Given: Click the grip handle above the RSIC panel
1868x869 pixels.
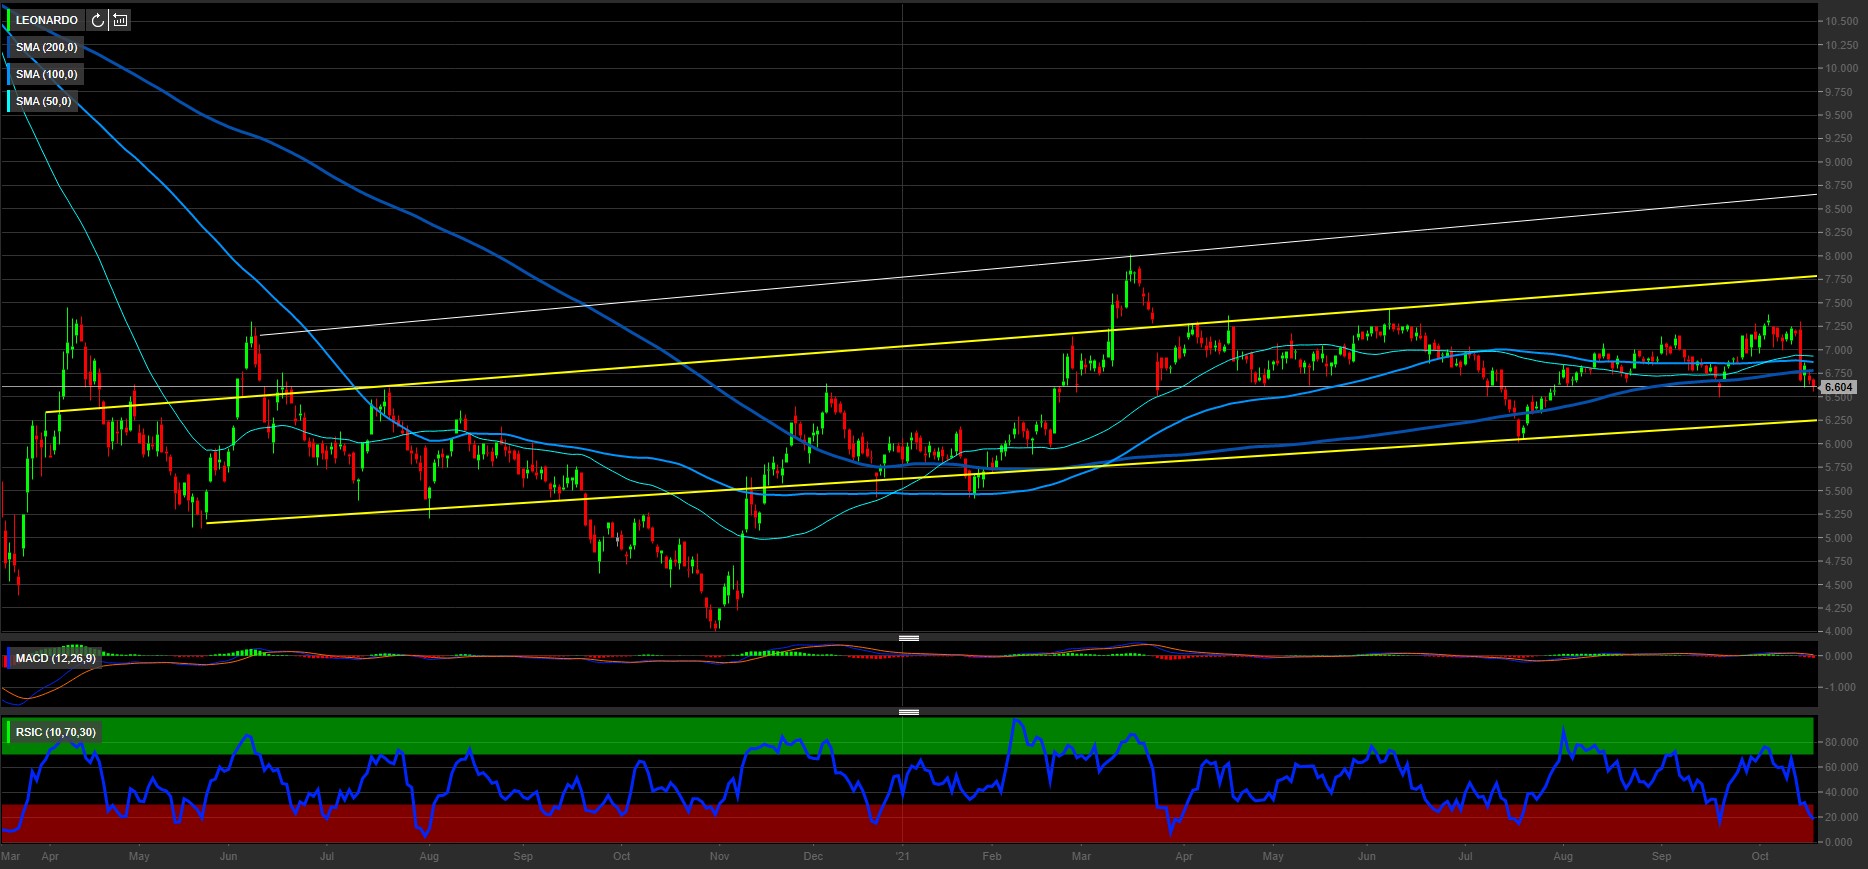Looking at the screenshot, I should pos(909,712).
